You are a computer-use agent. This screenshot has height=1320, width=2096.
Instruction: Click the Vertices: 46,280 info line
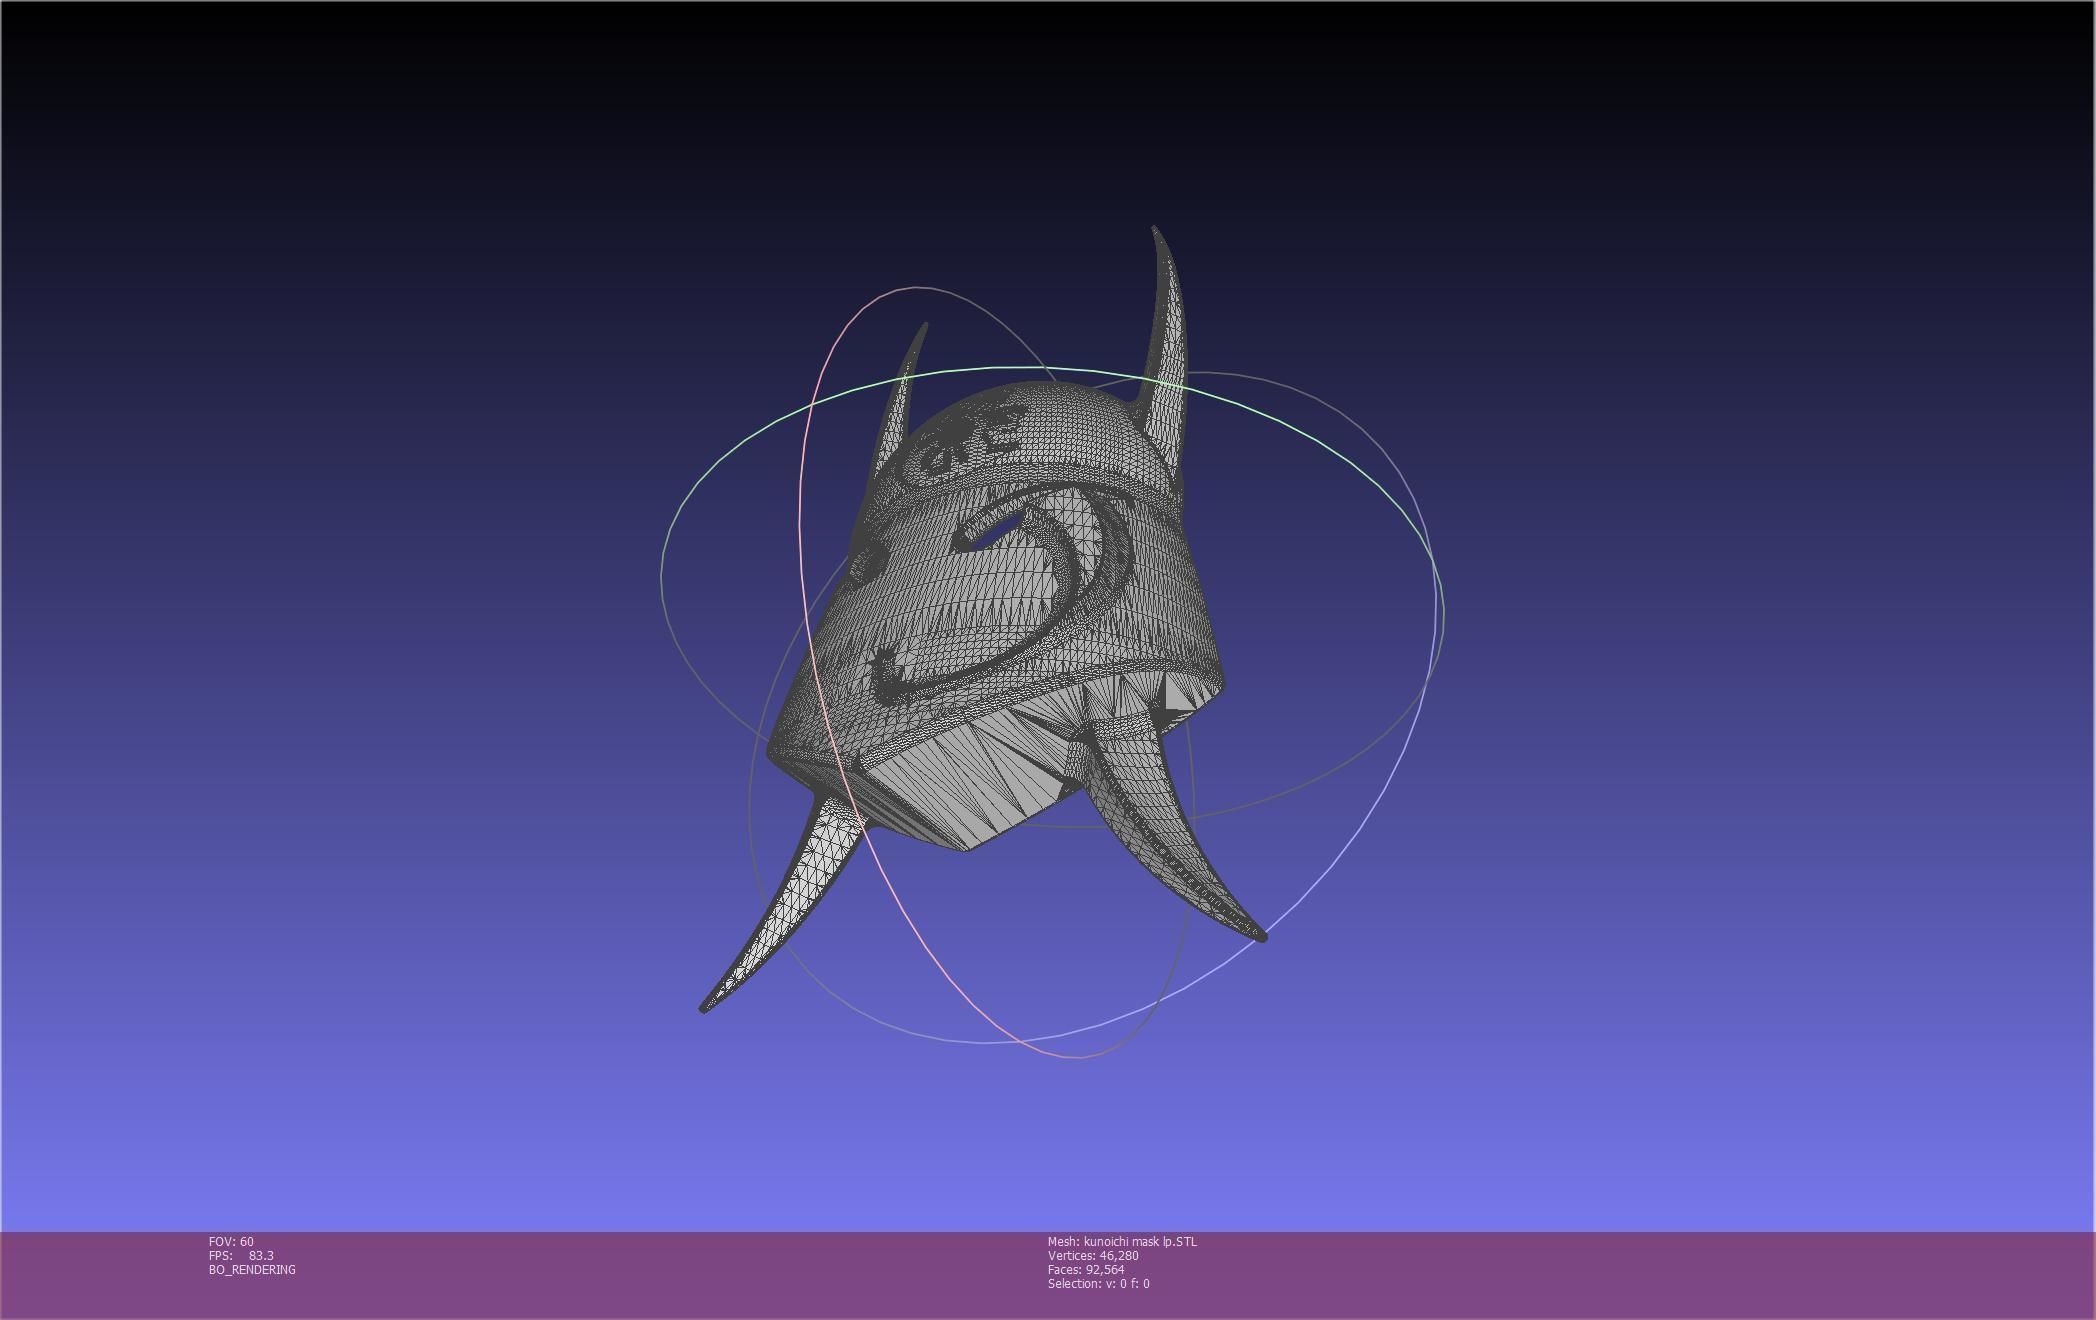point(1092,1255)
